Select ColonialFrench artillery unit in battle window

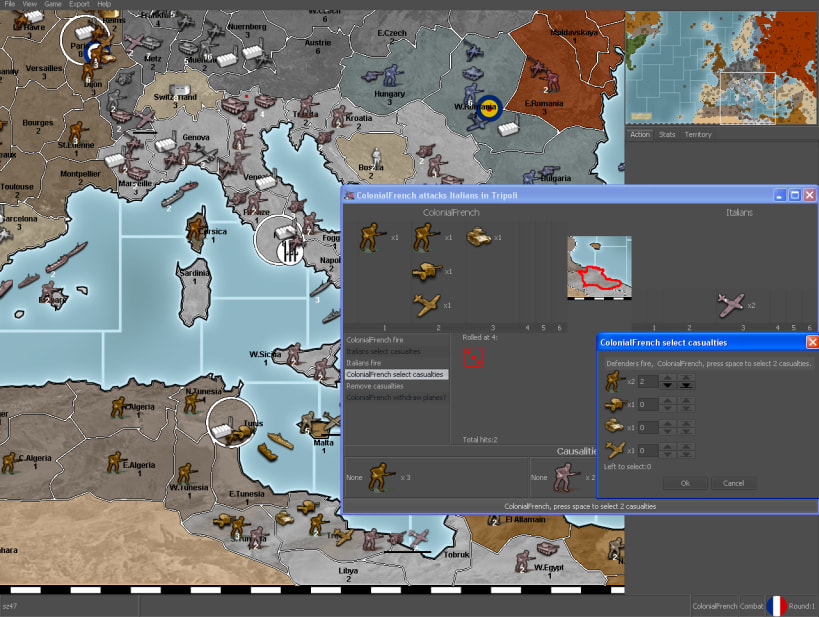click(x=427, y=272)
